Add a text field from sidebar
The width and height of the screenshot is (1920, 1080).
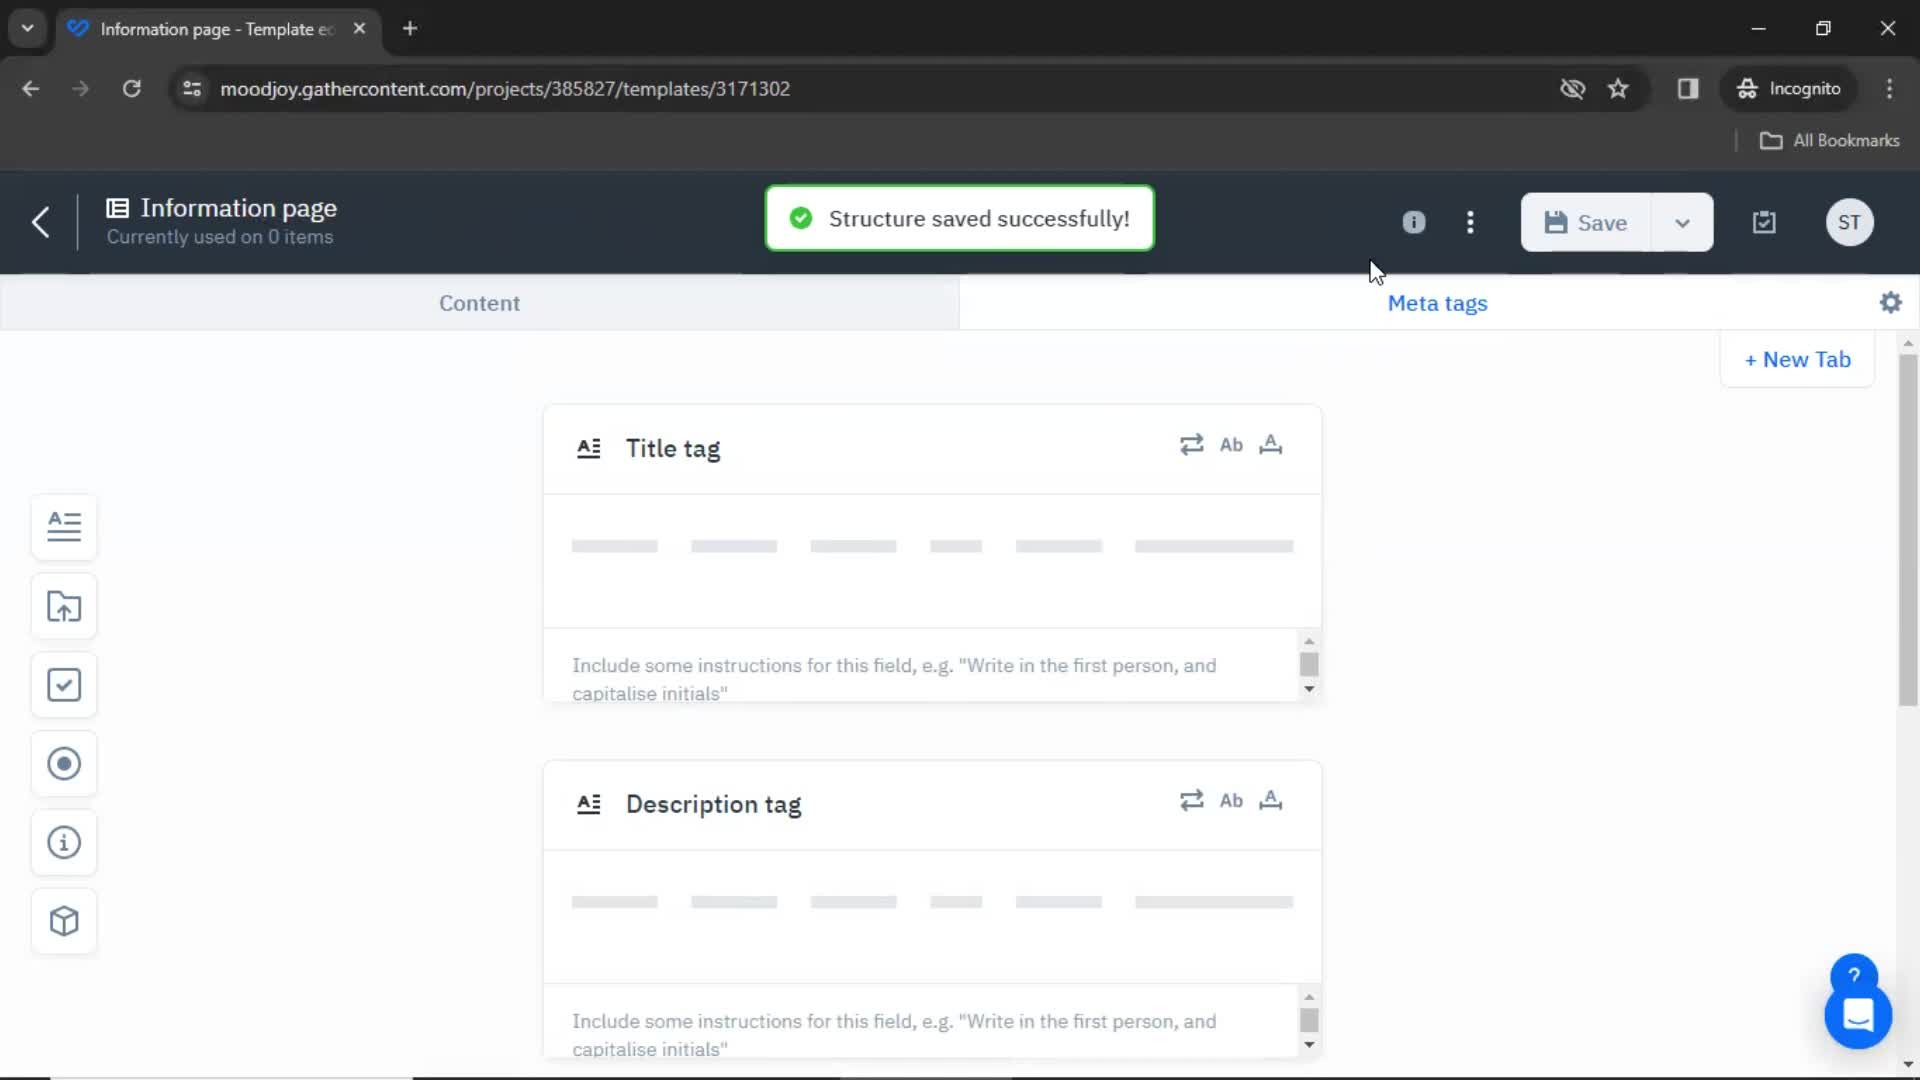pyautogui.click(x=64, y=526)
